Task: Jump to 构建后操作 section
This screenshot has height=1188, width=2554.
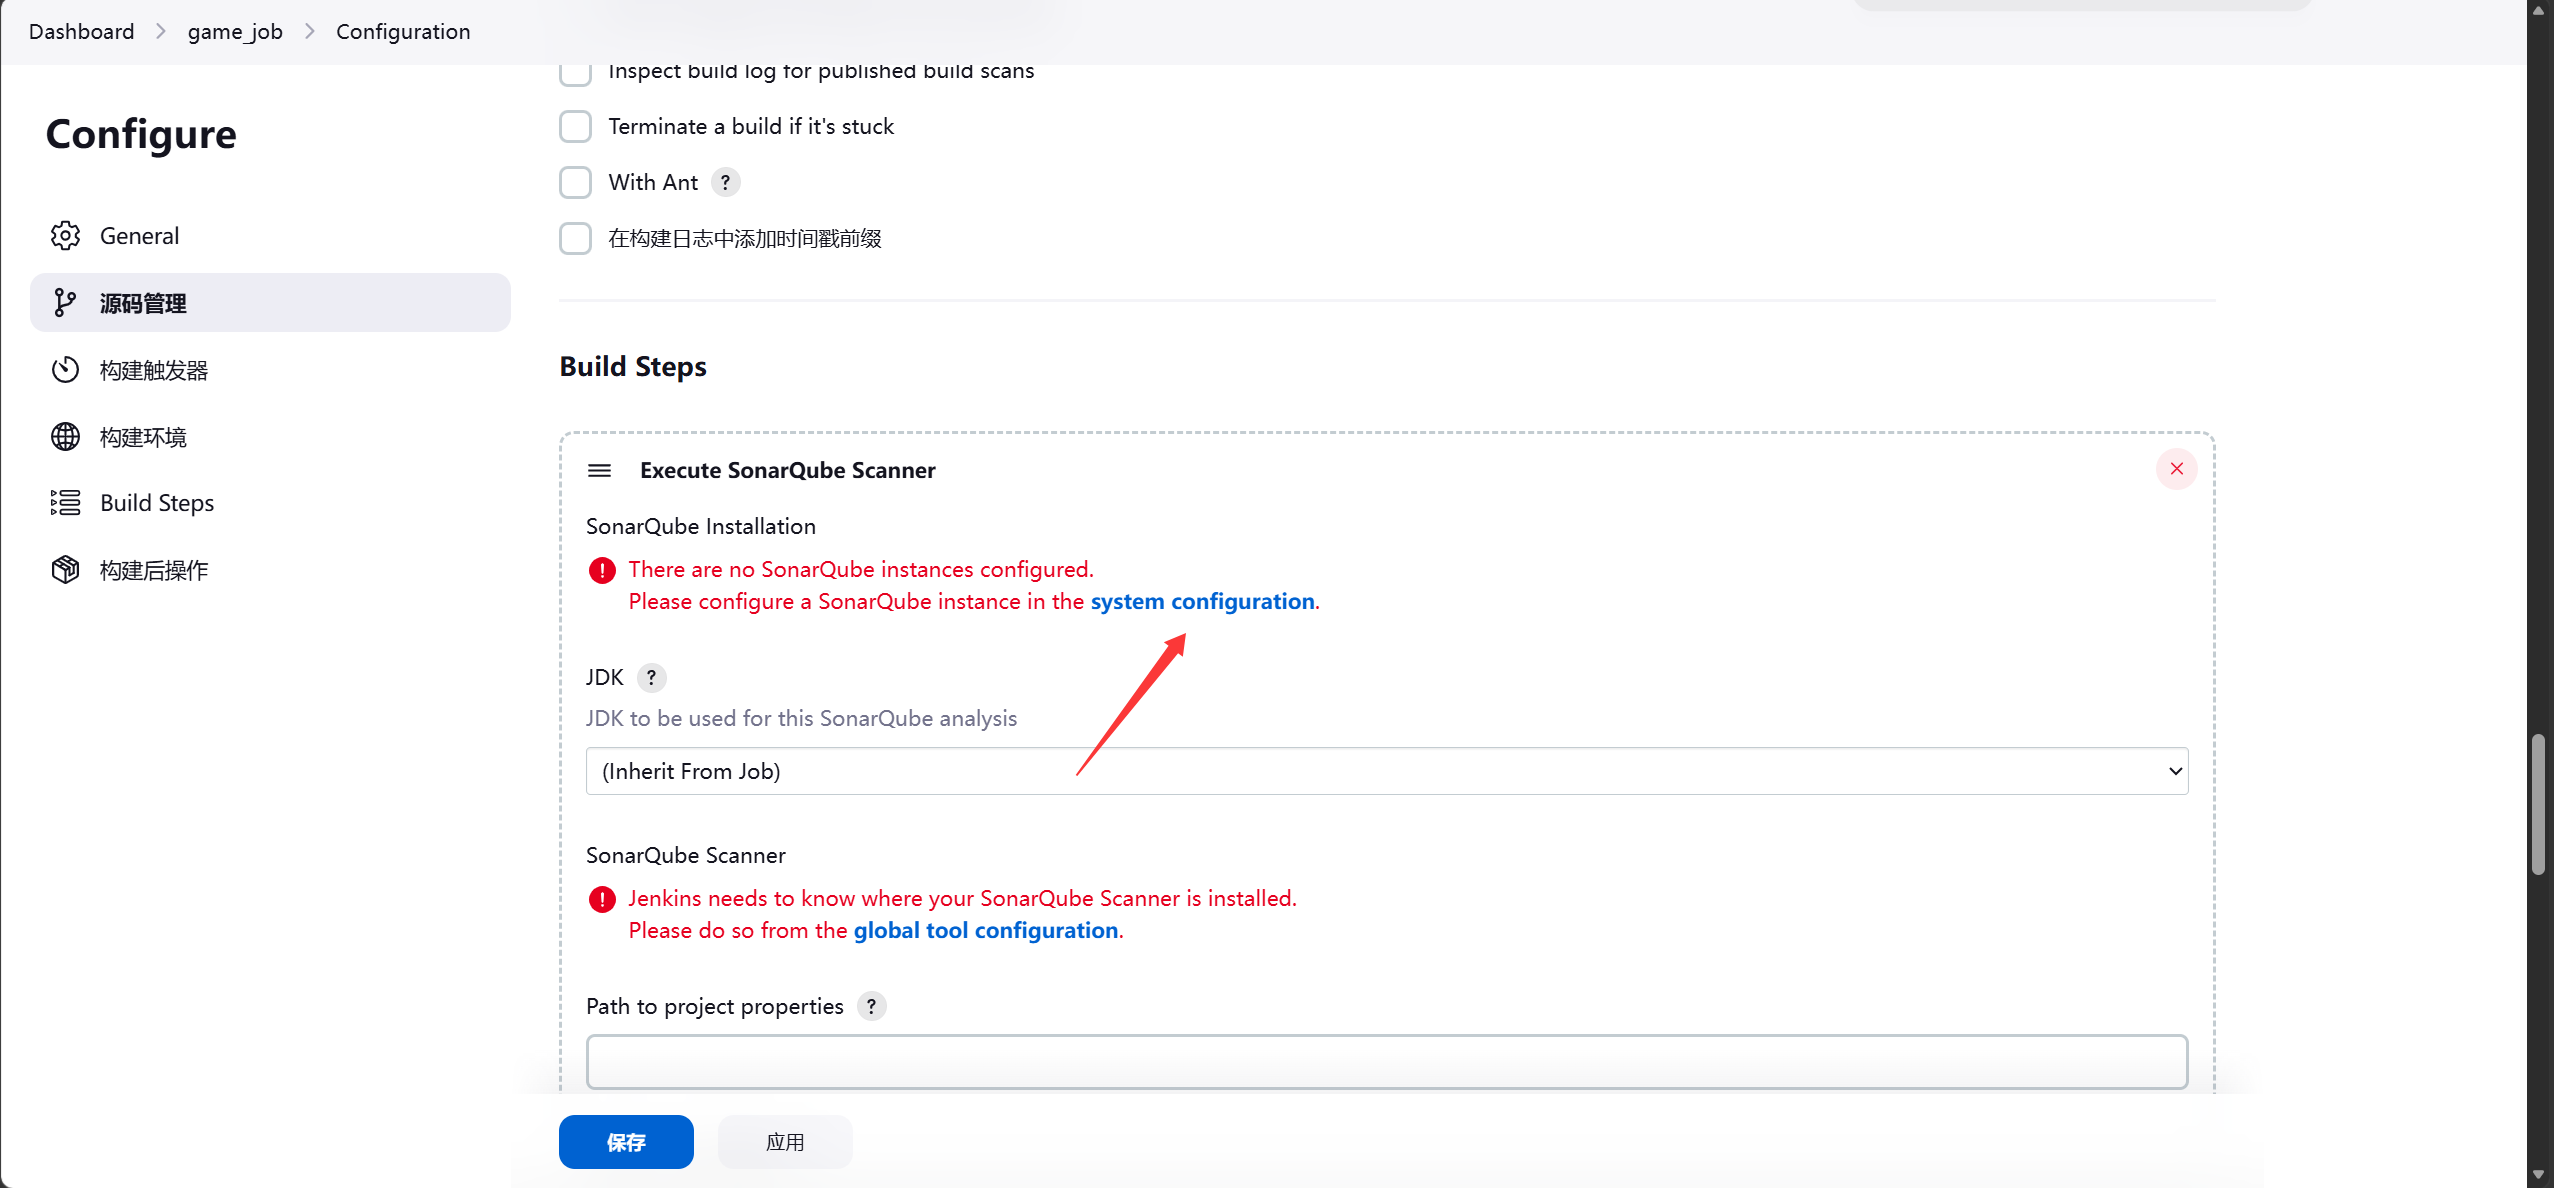Action: (x=270, y=570)
